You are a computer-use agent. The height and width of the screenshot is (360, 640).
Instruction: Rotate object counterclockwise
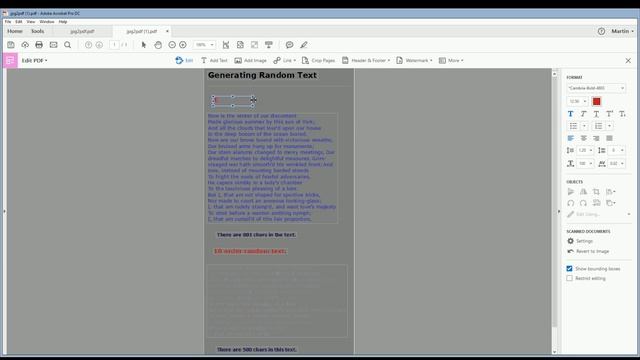571,203
